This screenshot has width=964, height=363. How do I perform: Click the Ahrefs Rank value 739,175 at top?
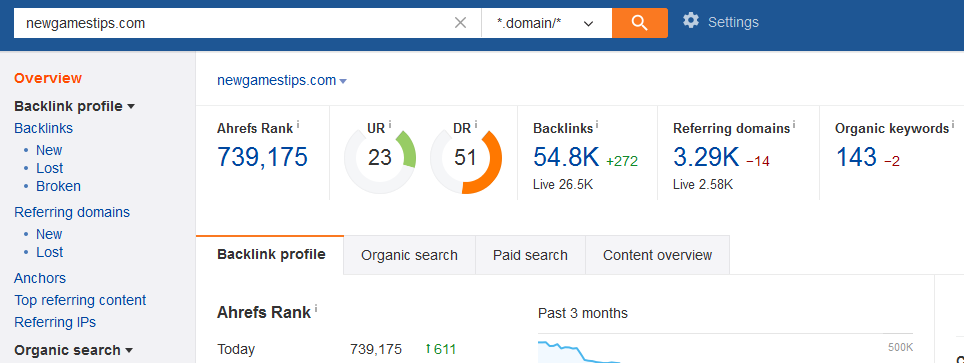click(263, 157)
